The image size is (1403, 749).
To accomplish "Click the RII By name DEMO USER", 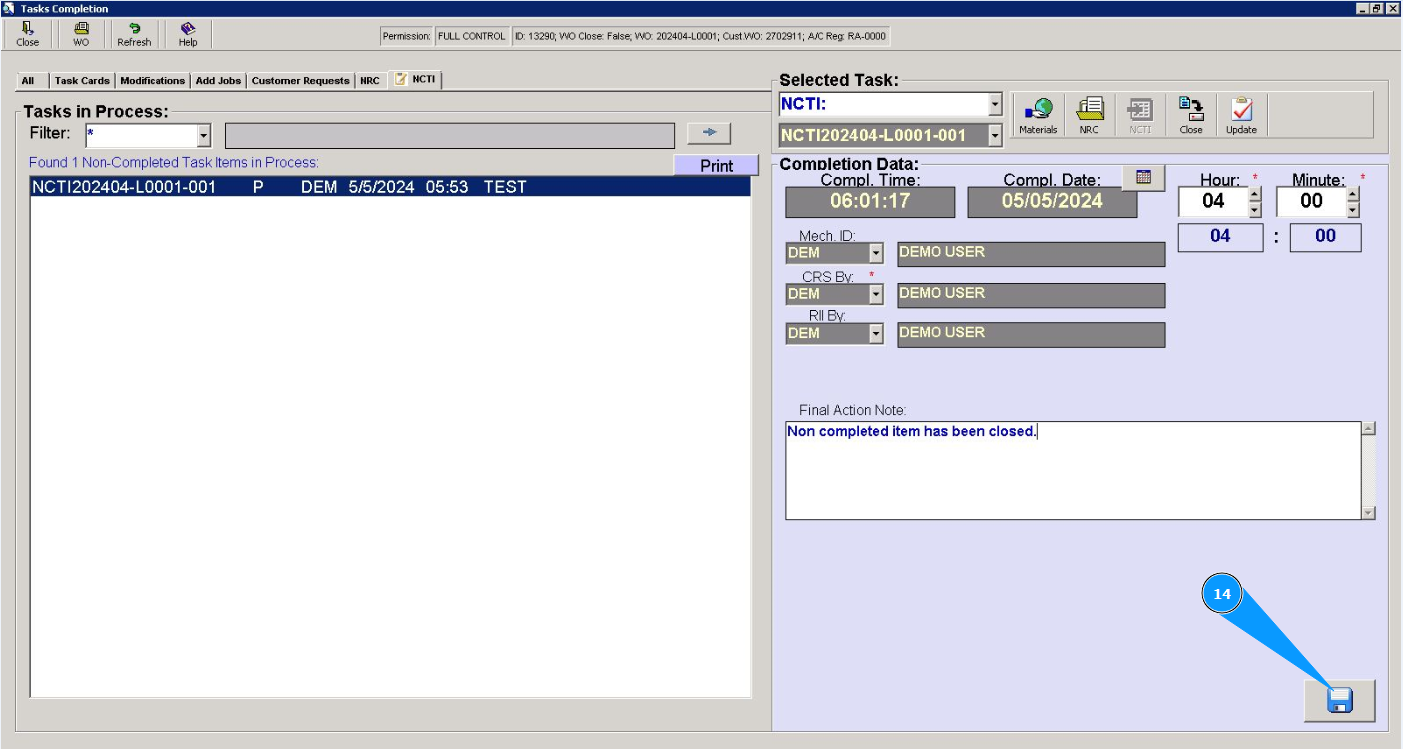I will coord(1031,334).
